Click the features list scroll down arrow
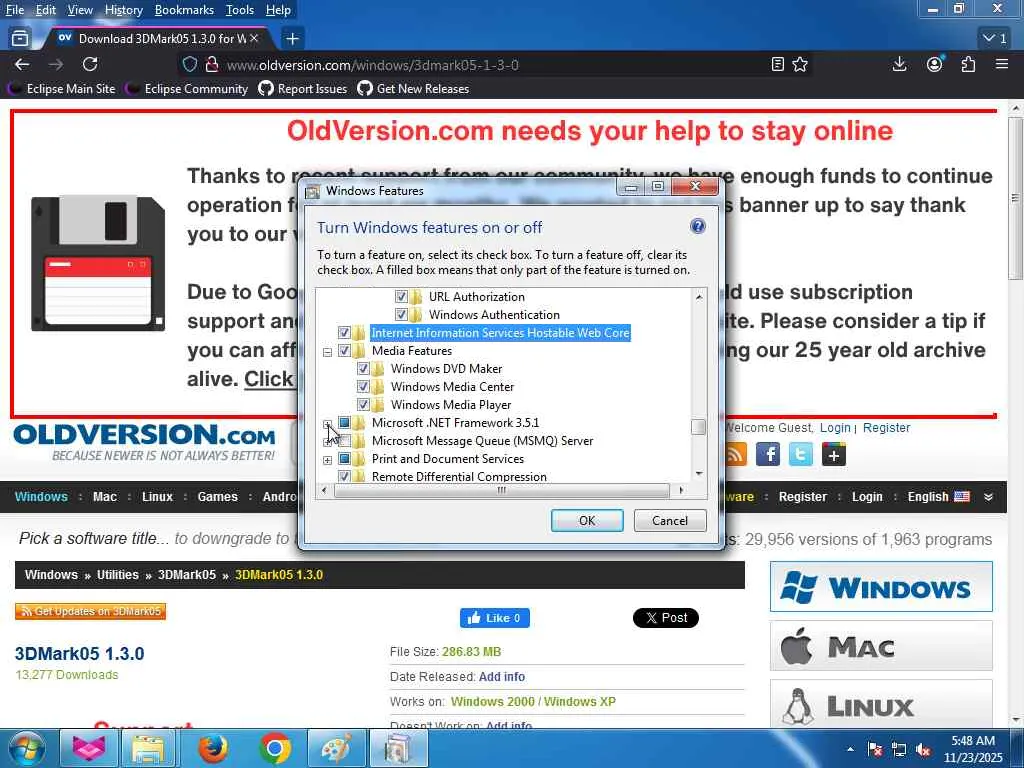The image size is (1024, 768). click(x=699, y=473)
